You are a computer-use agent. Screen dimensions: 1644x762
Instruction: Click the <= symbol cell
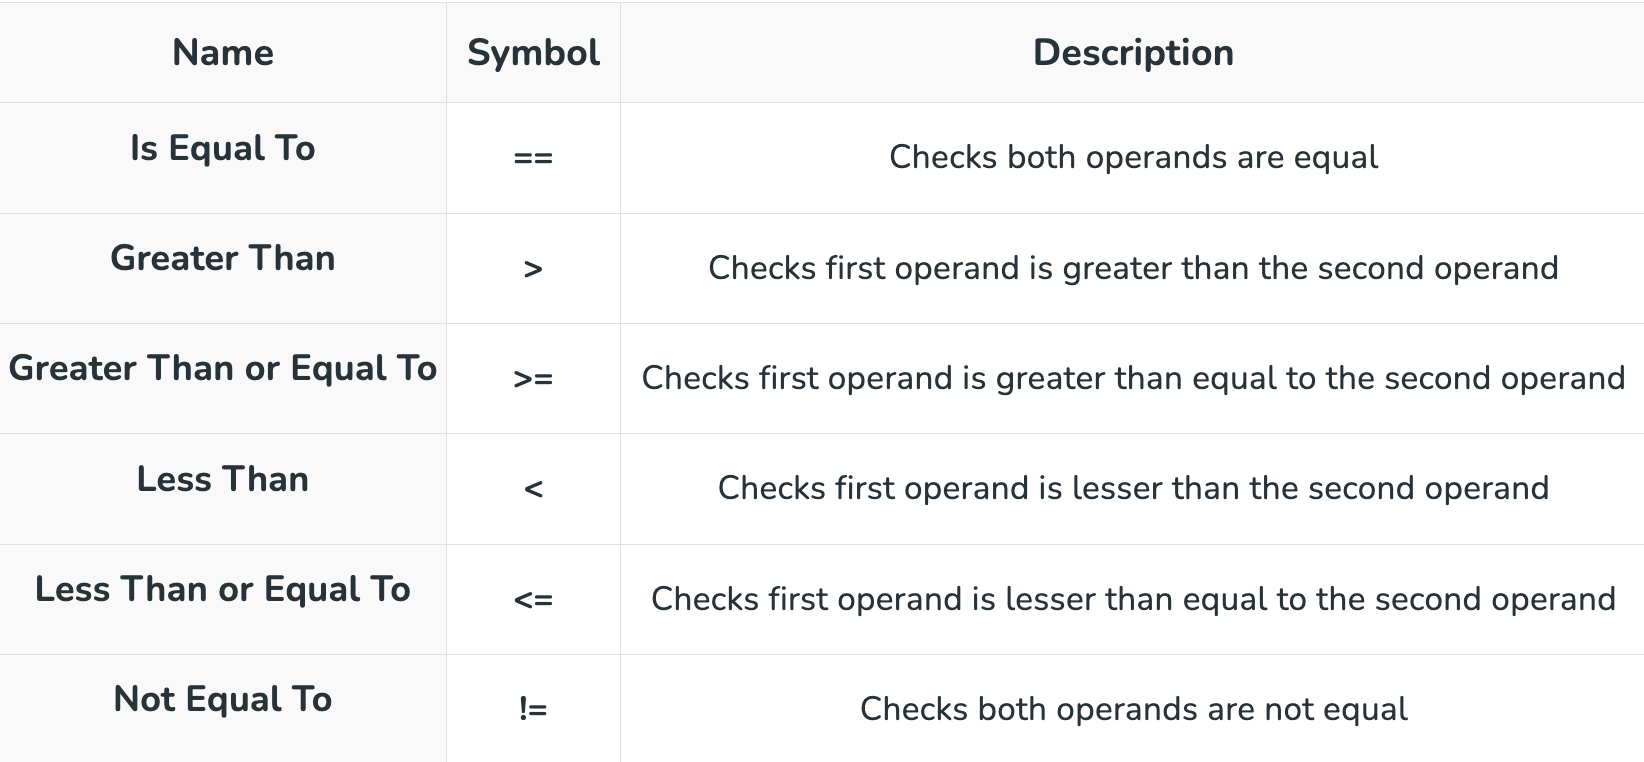pyautogui.click(x=533, y=600)
